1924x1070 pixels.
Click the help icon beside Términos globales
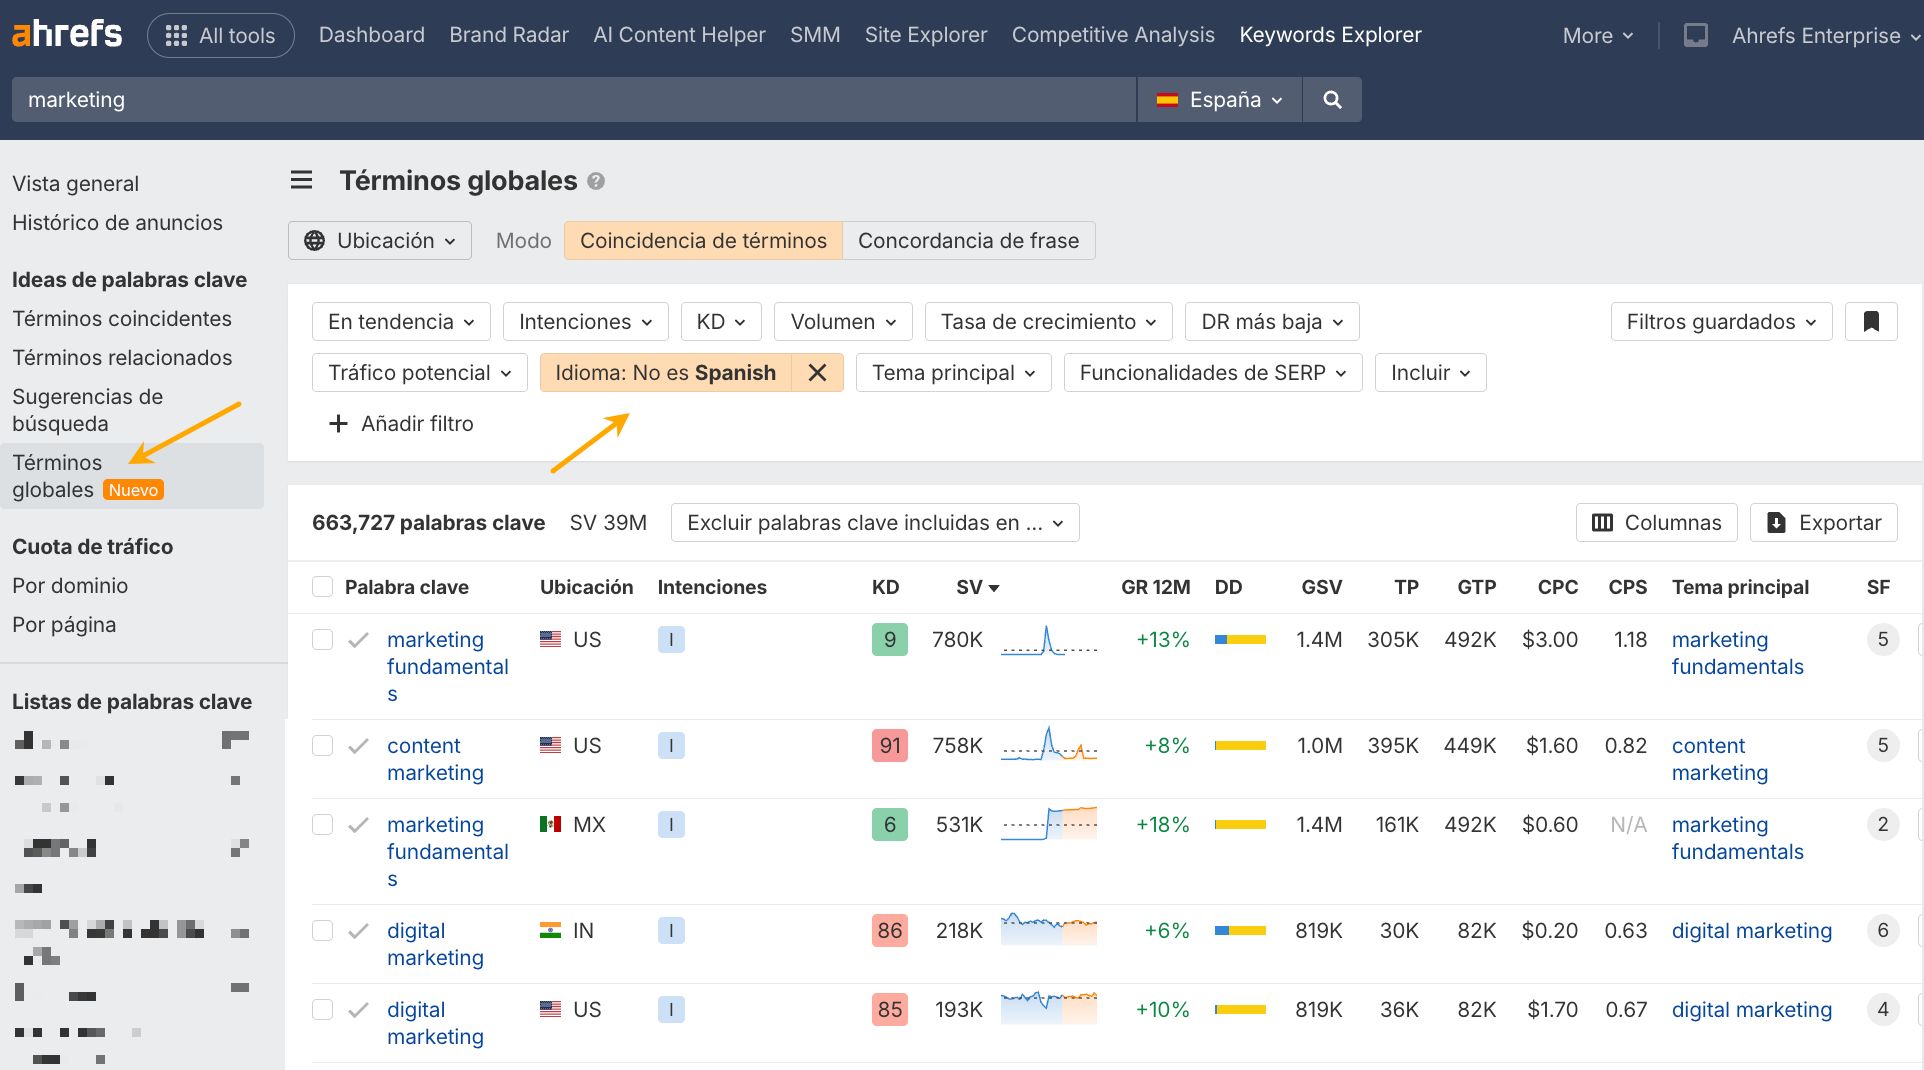(596, 182)
